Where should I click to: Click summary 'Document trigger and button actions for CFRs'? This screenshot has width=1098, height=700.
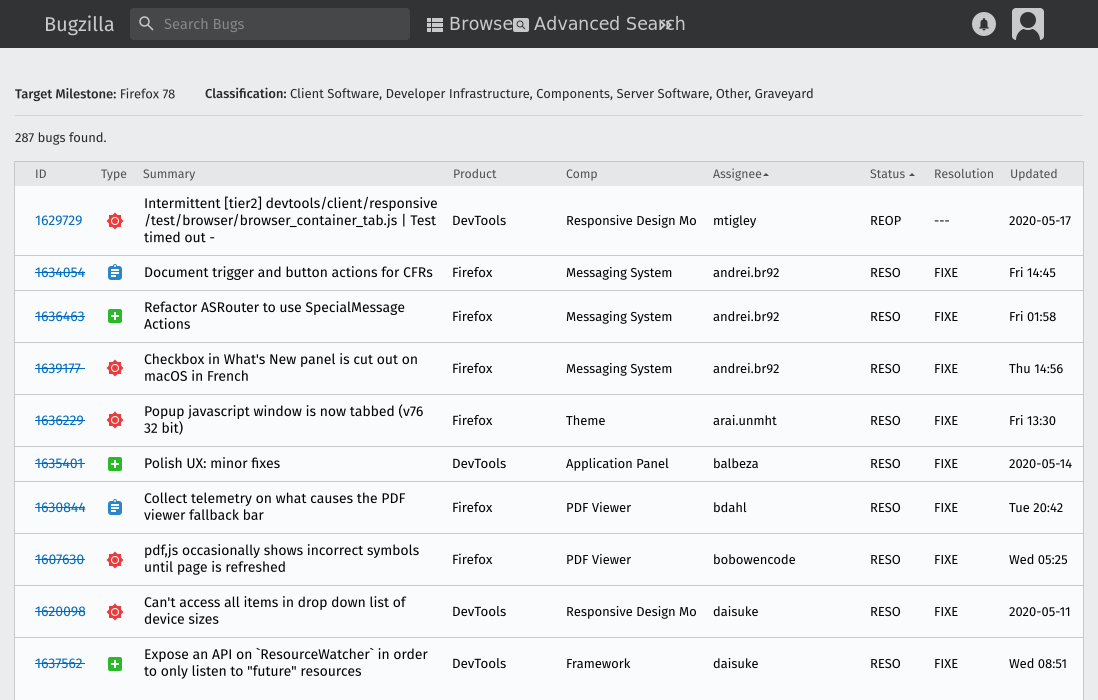pyautogui.click(x=288, y=272)
